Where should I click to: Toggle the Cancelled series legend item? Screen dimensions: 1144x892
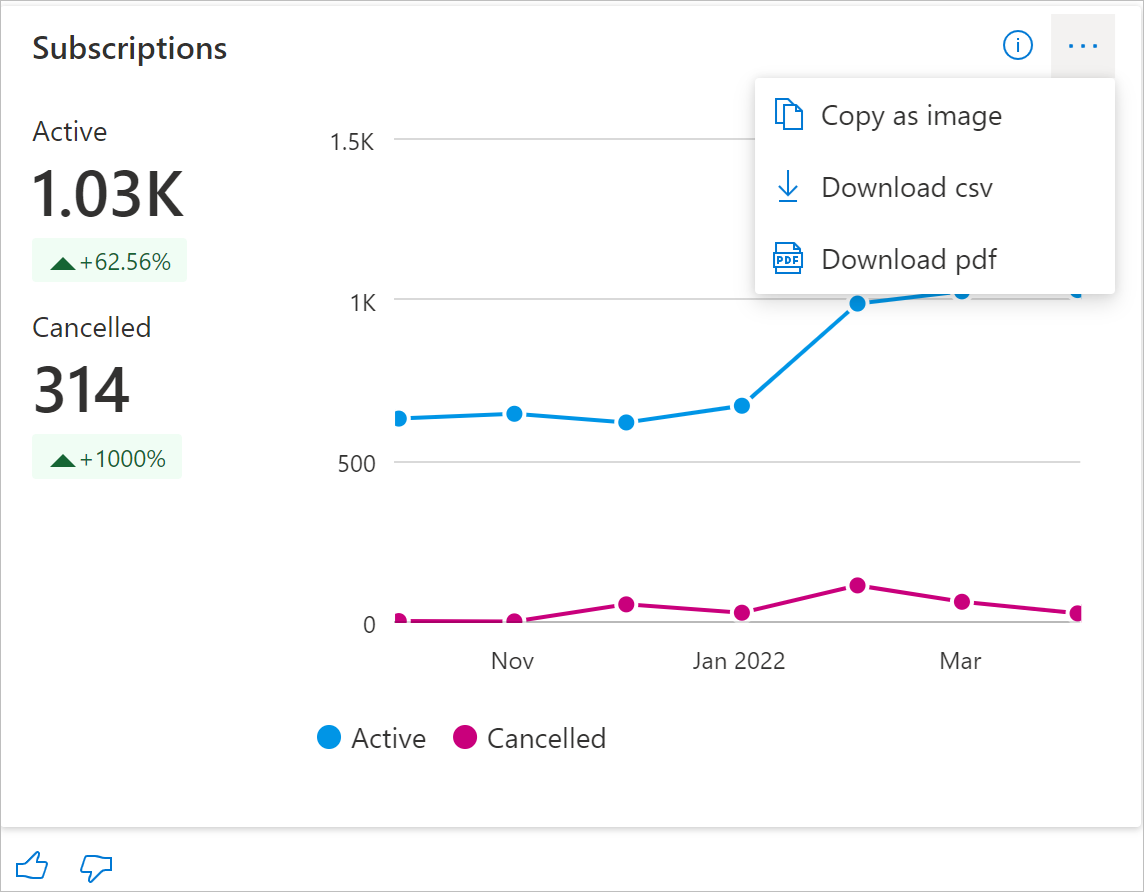pyautogui.click(x=546, y=738)
